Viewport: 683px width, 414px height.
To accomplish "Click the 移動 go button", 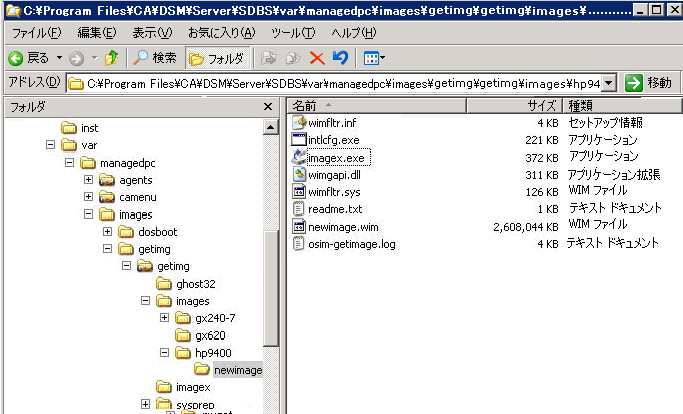I will point(650,82).
